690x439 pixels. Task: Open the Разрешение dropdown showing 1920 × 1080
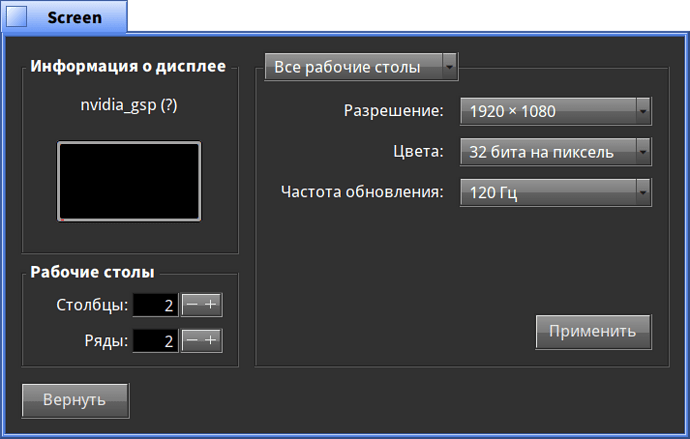coord(555,111)
